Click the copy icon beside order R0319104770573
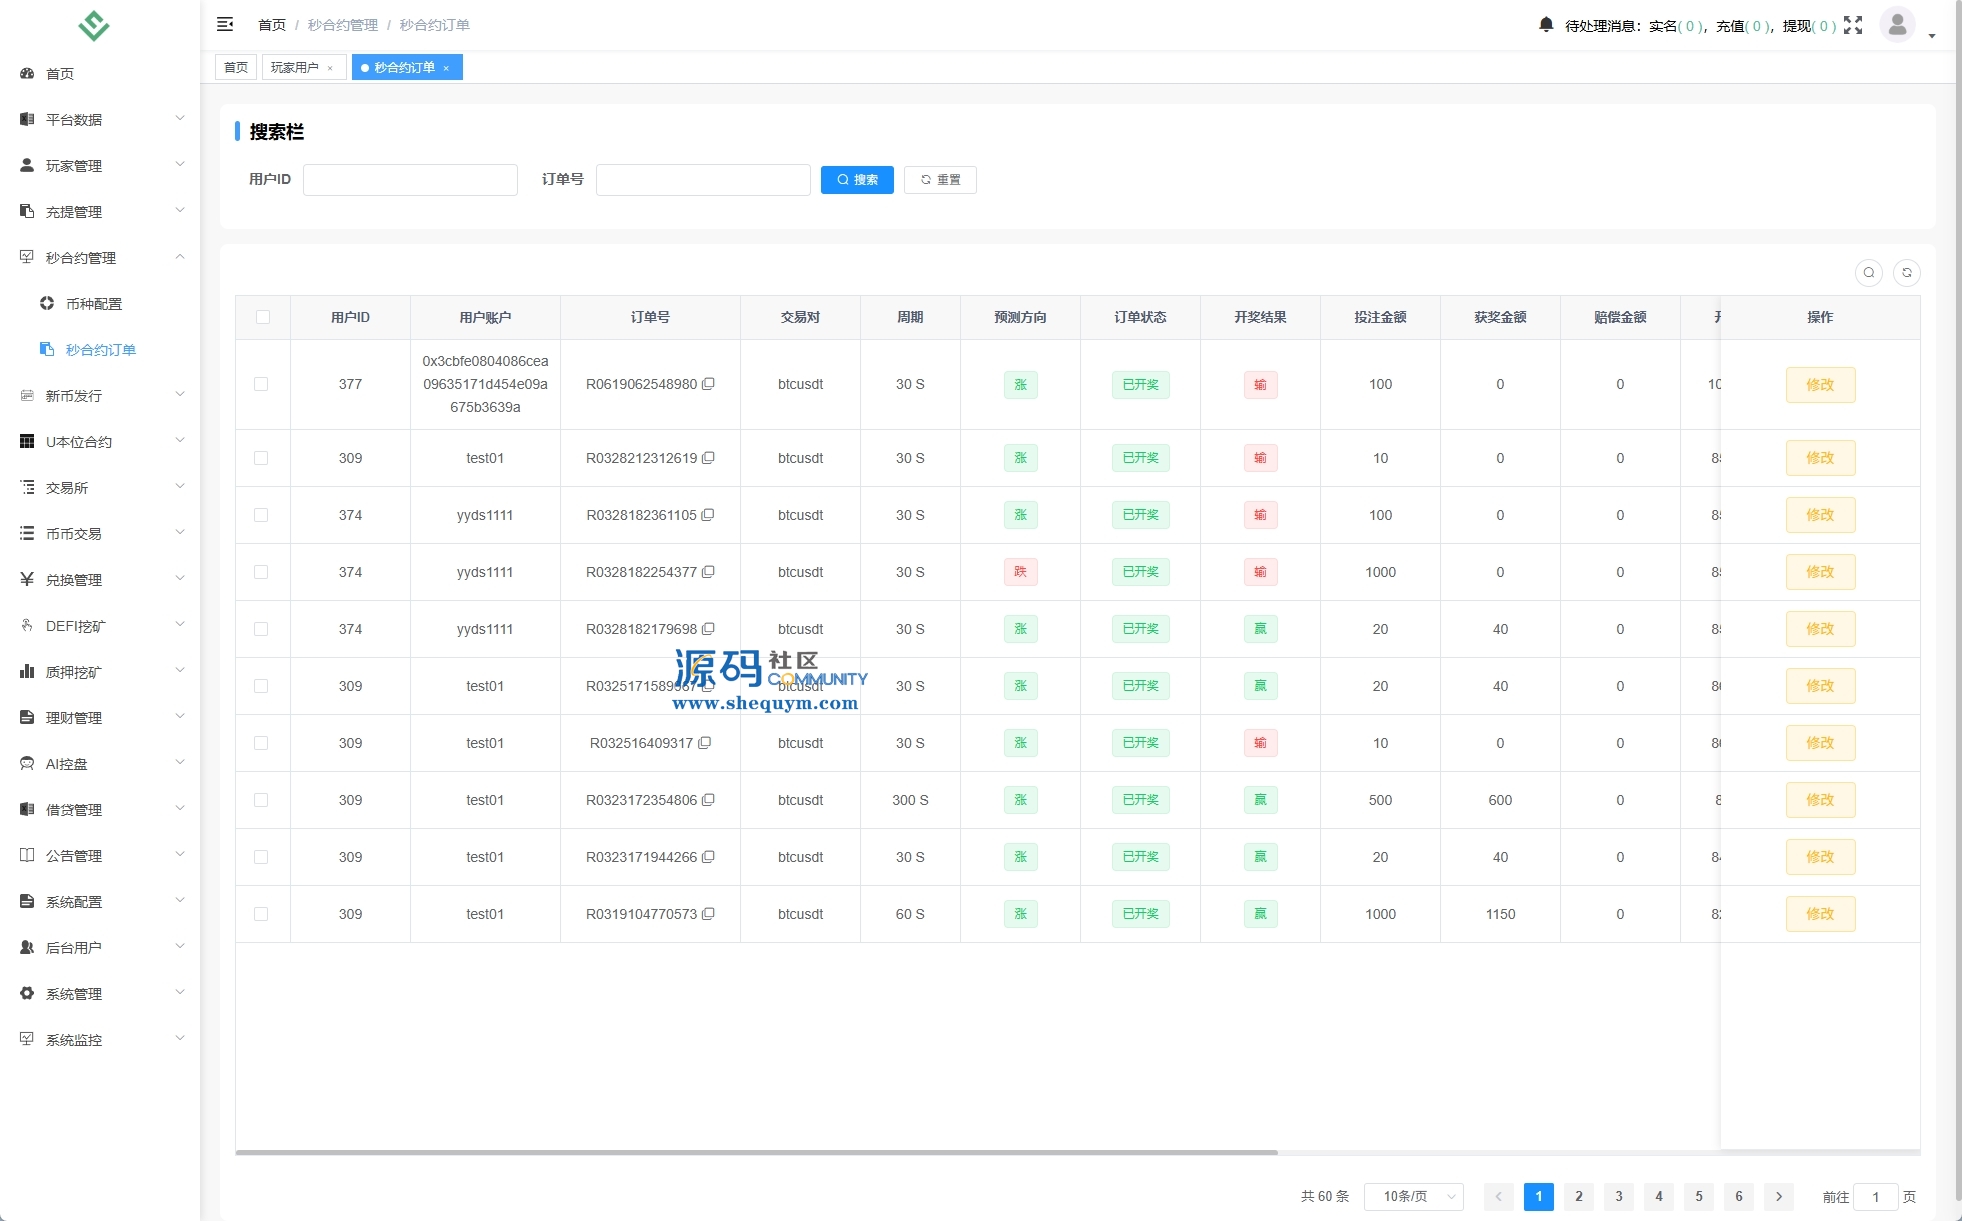Image resolution: width=1962 pixels, height=1221 pixels. click(x=708, y=914)
